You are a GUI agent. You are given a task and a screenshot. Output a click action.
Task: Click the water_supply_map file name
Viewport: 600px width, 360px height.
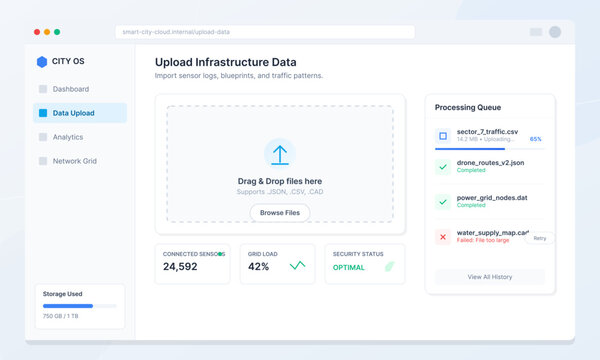tap(492, 233)
